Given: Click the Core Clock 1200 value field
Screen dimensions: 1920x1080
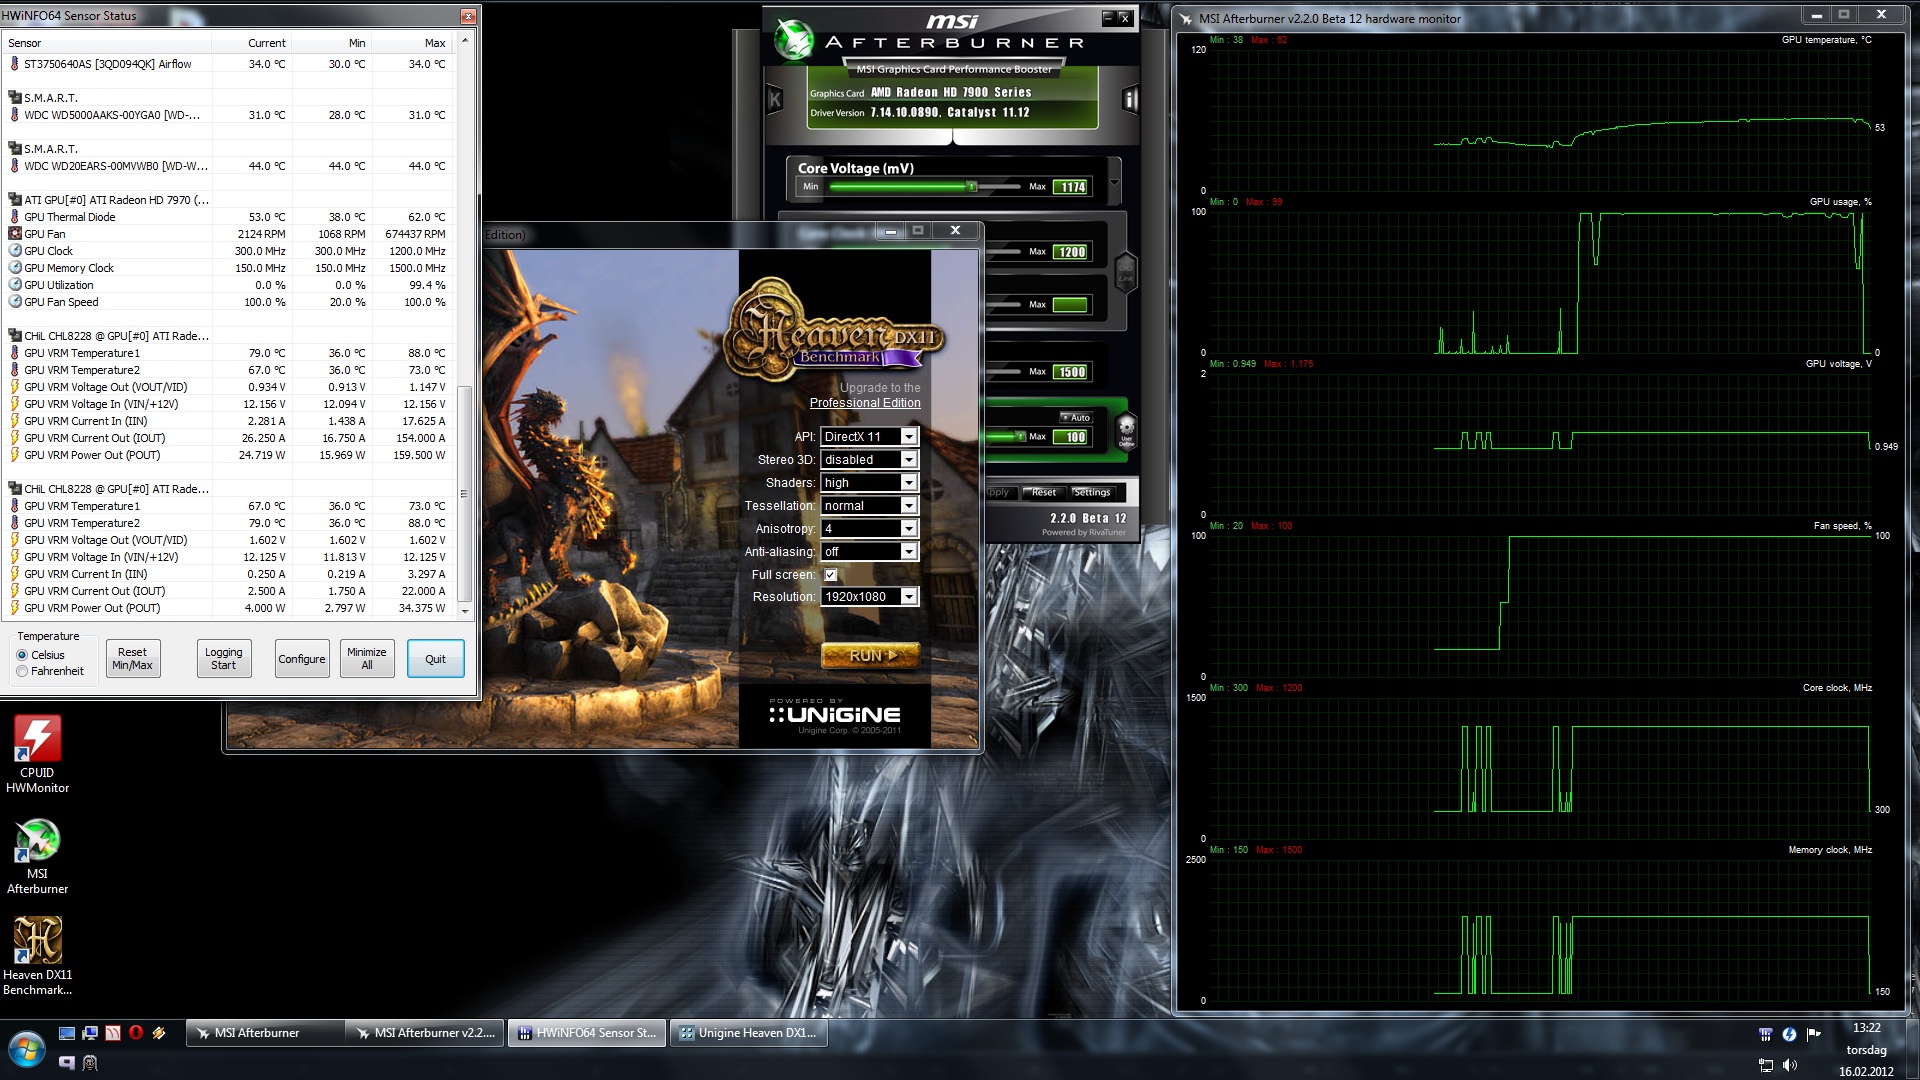Looking at the screenshot, I should (1071, 252).
